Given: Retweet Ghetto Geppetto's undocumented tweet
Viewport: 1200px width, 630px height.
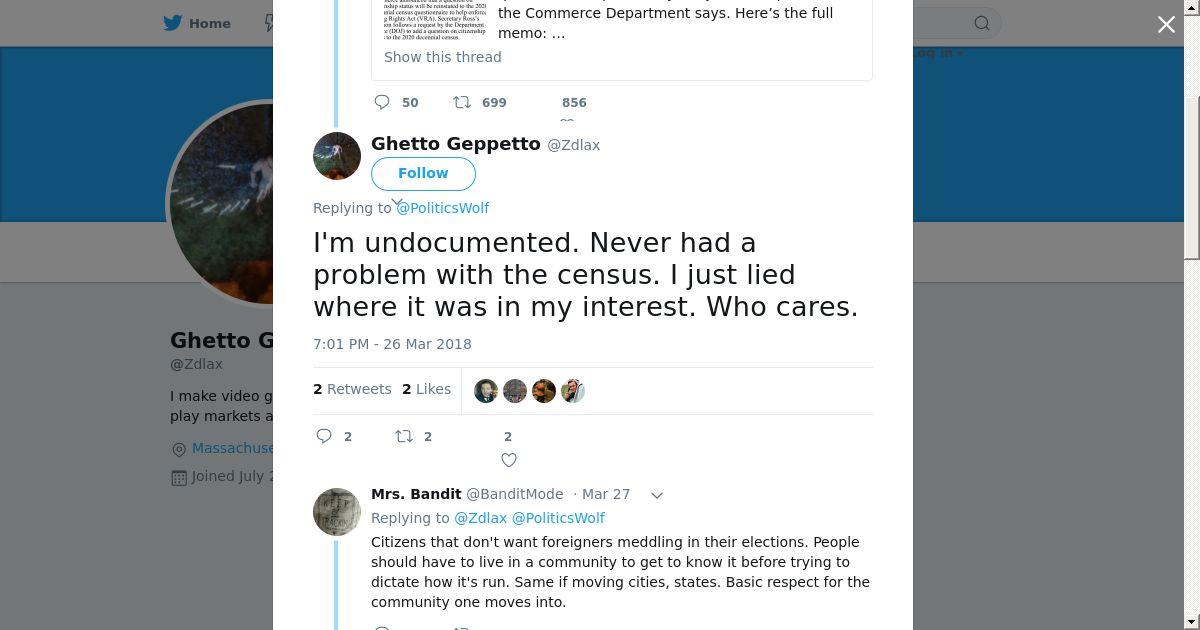Looking at the screenshot, I should (x=404, y=436).
